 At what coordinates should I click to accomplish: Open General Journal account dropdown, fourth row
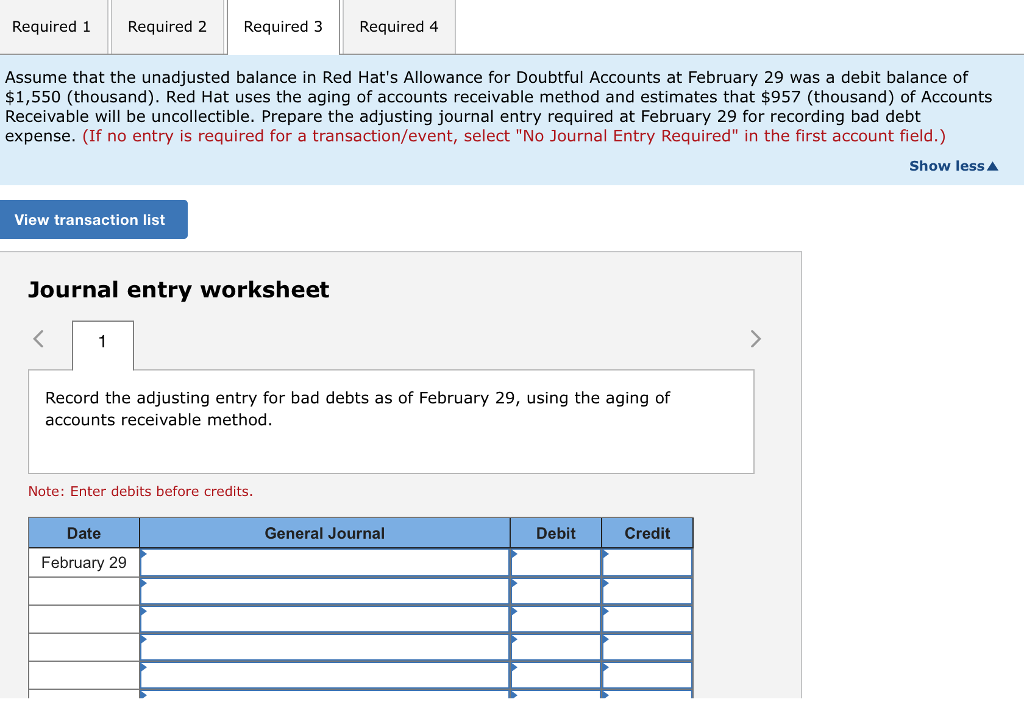tap(325, 648)
